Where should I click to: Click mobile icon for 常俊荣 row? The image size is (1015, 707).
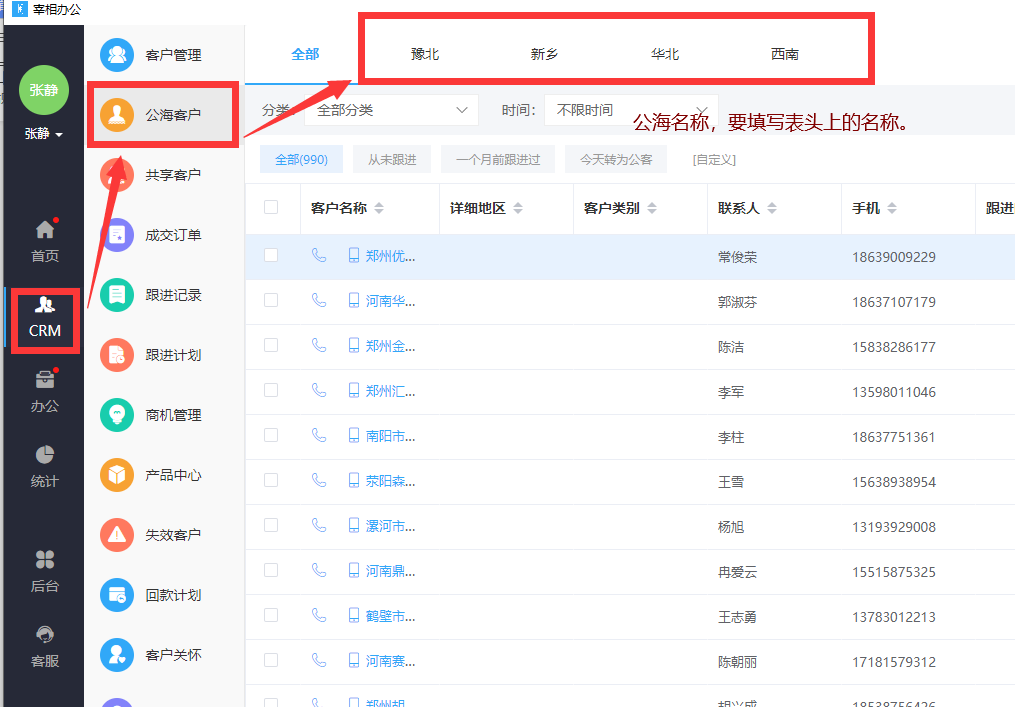(353, 255)
